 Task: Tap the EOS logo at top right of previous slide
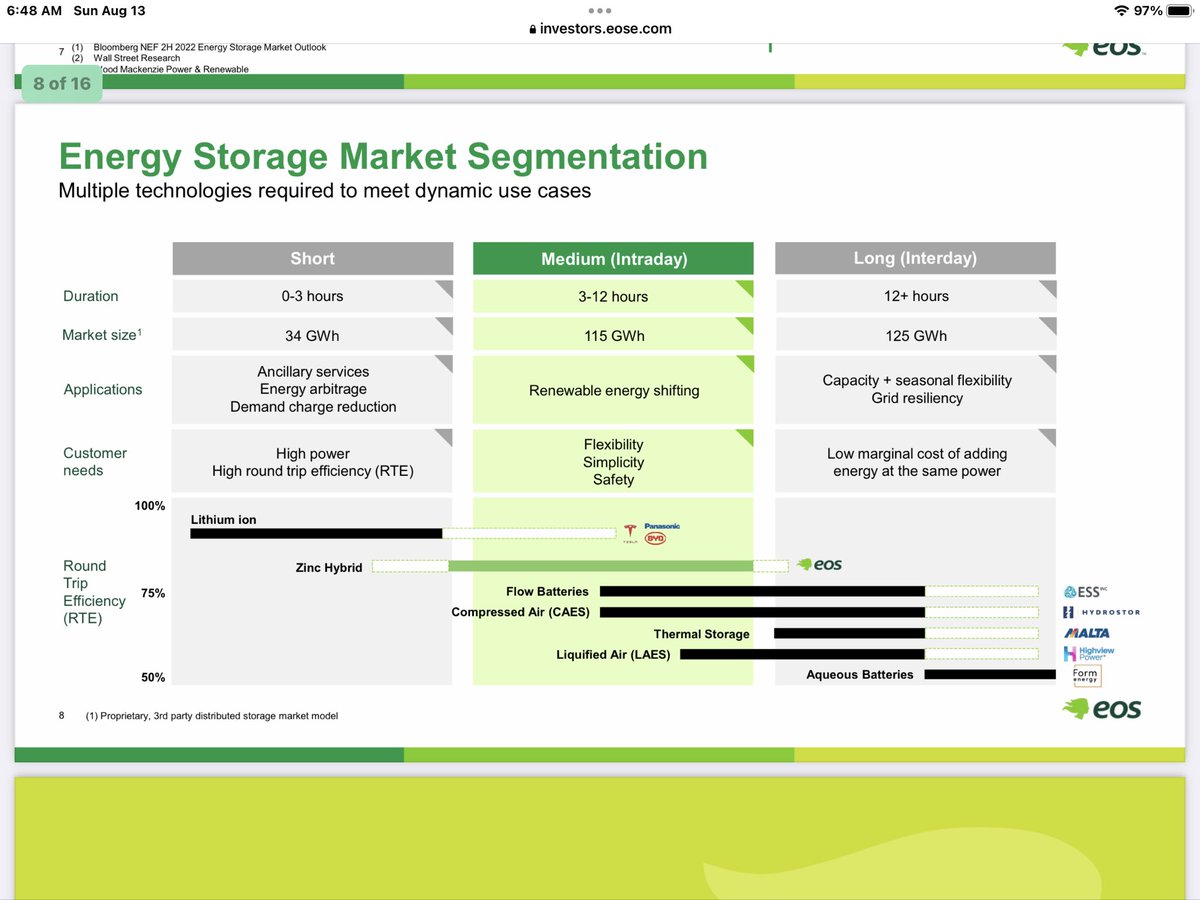click(1103, 47)
